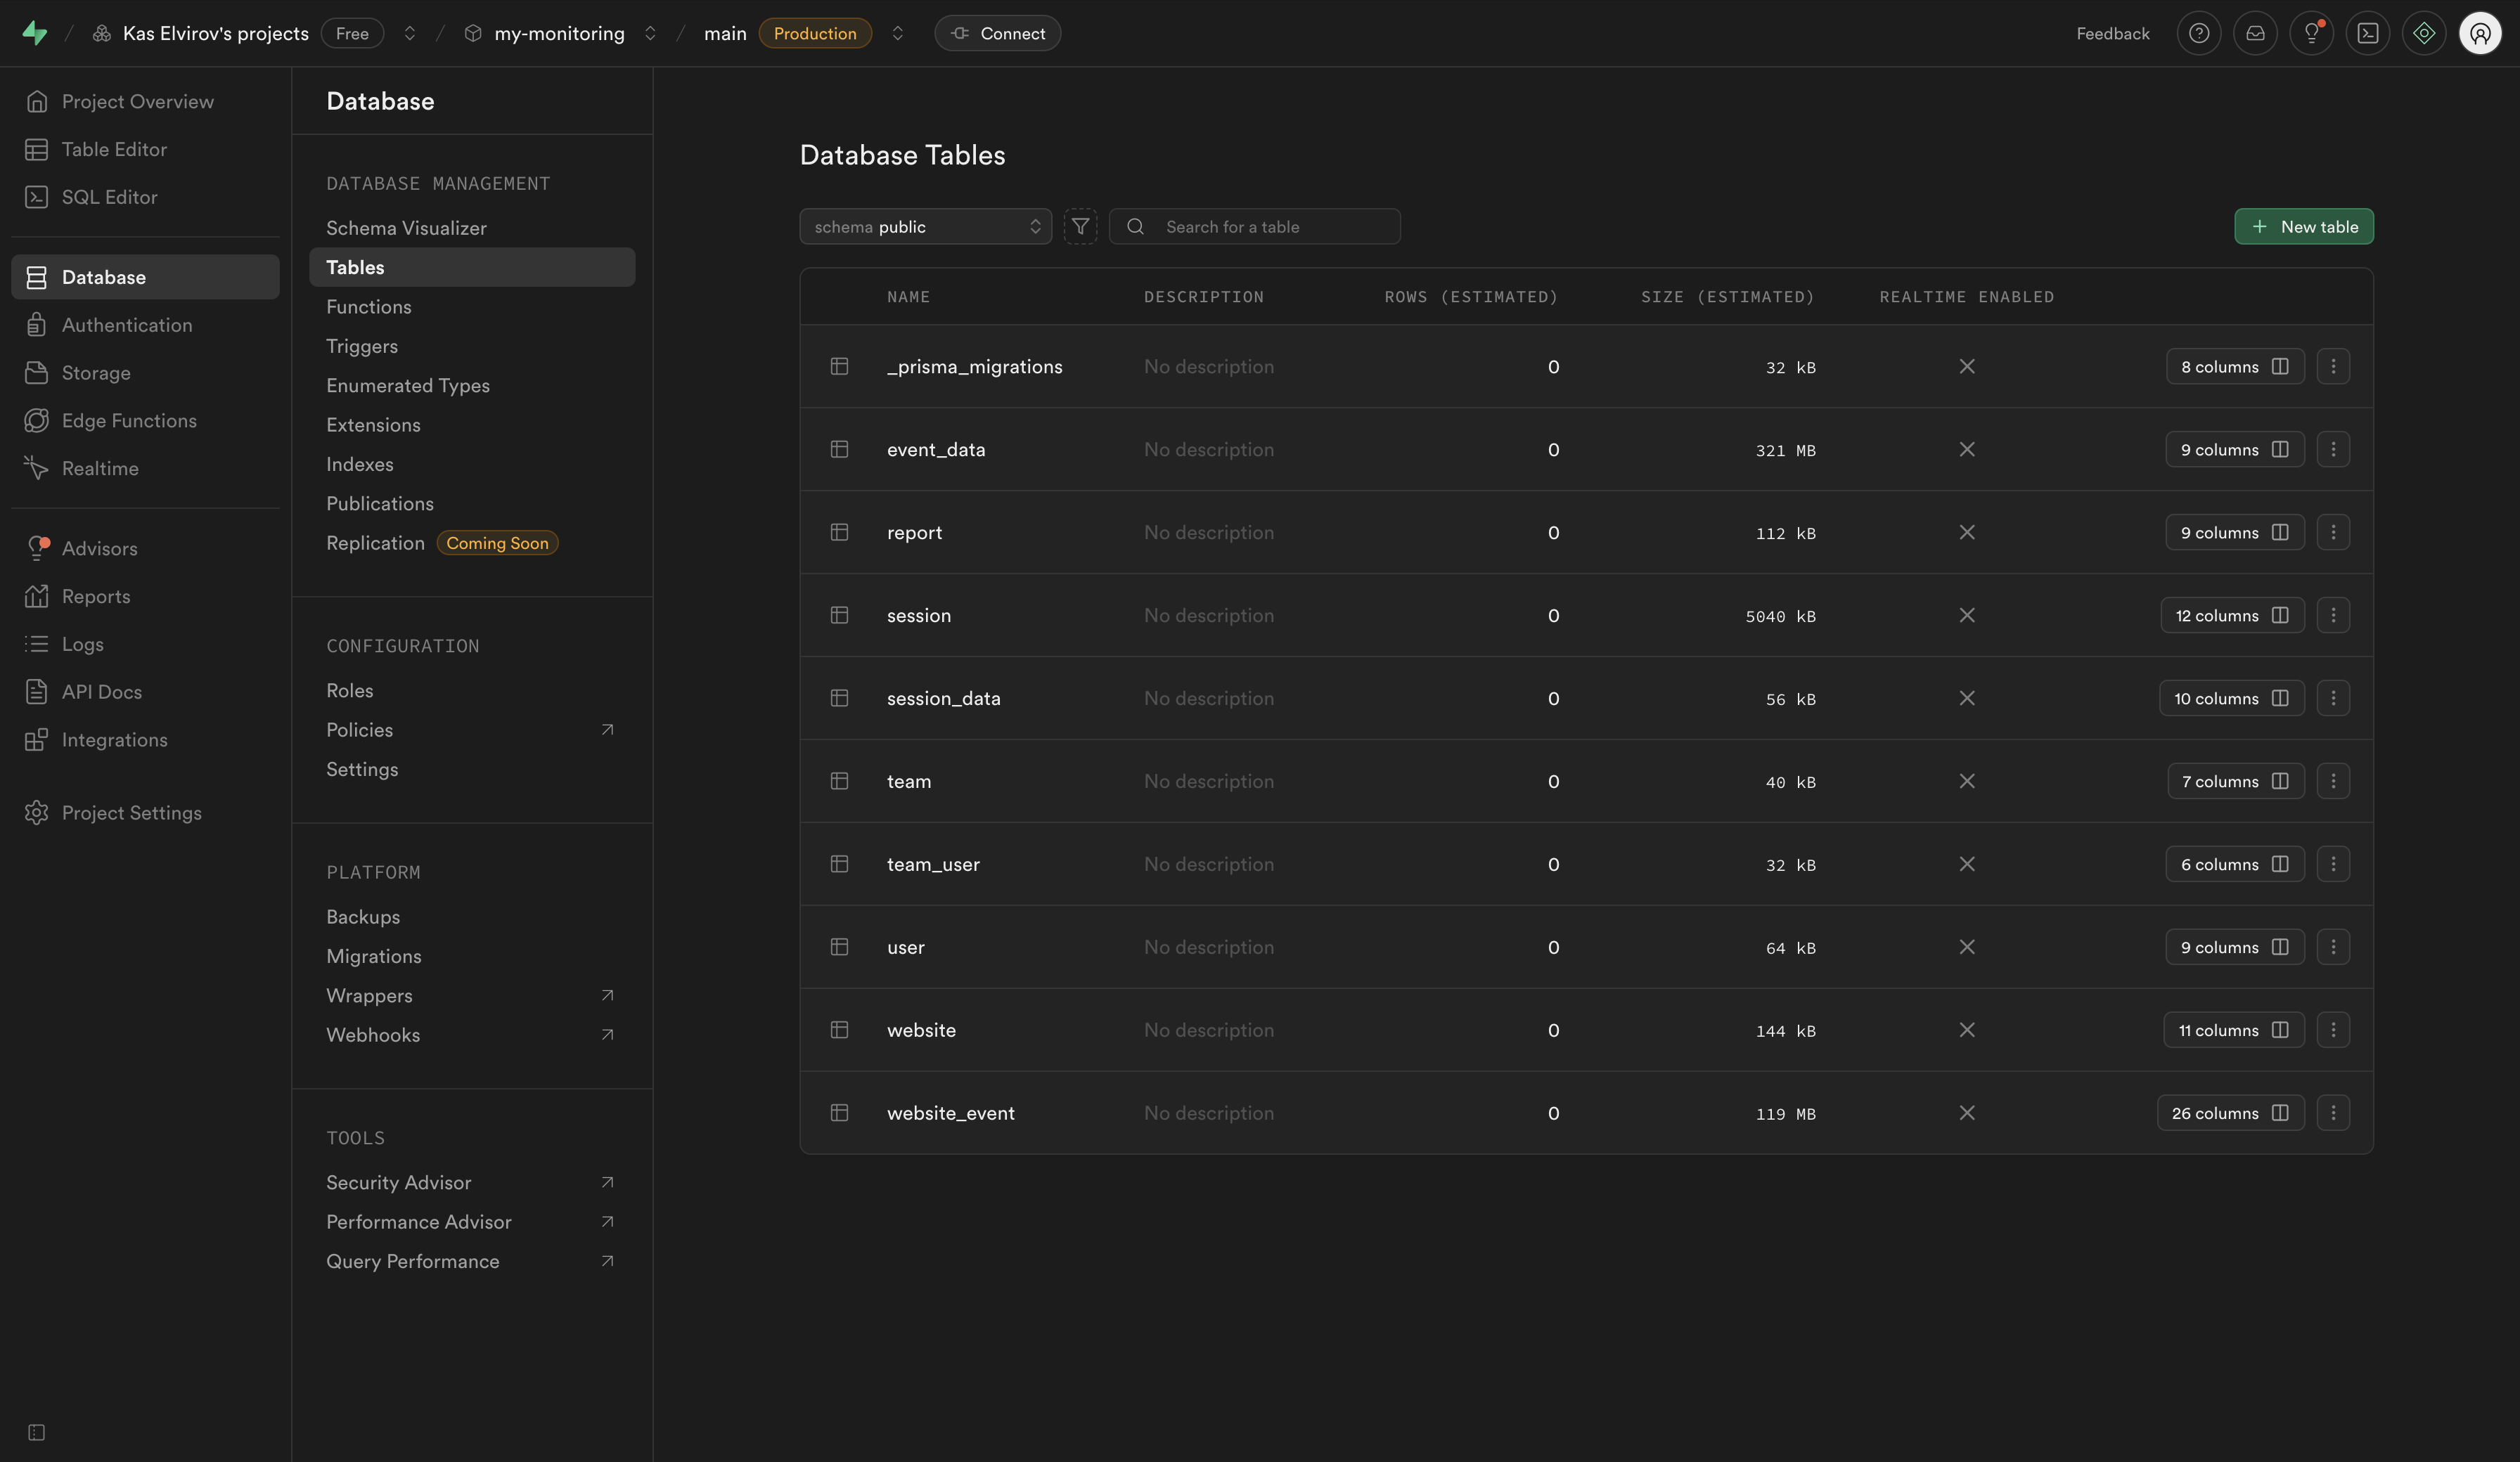This screenshot has height=1462, width=2520.
Task: Expand the organization switcher chevron
Action: pos(410,33)
